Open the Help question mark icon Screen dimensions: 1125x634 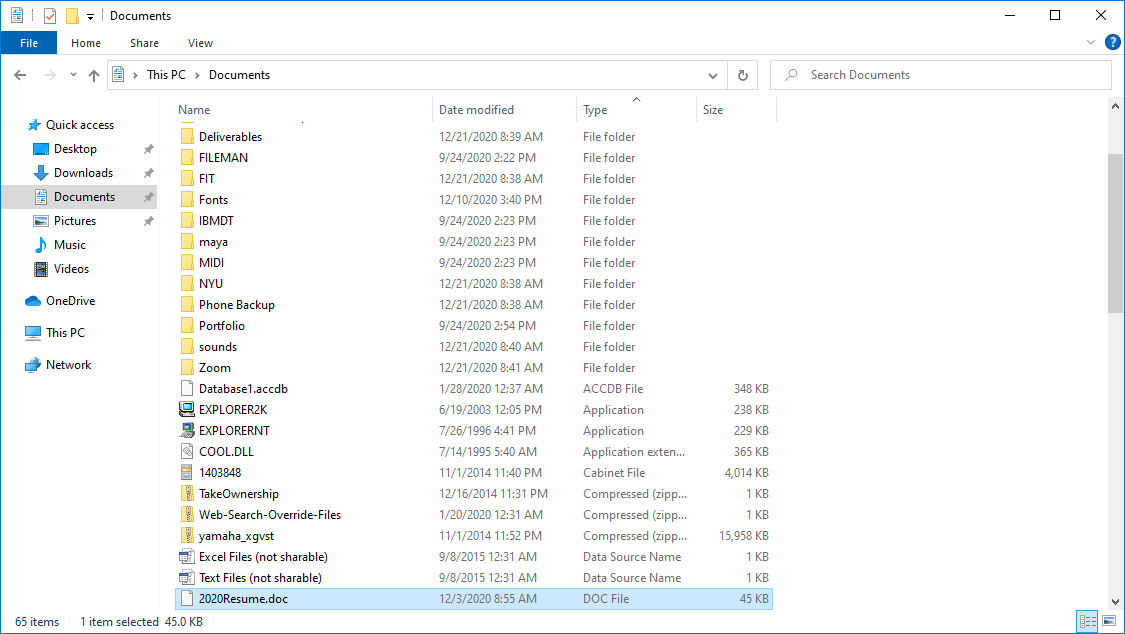pos(1112,43)
